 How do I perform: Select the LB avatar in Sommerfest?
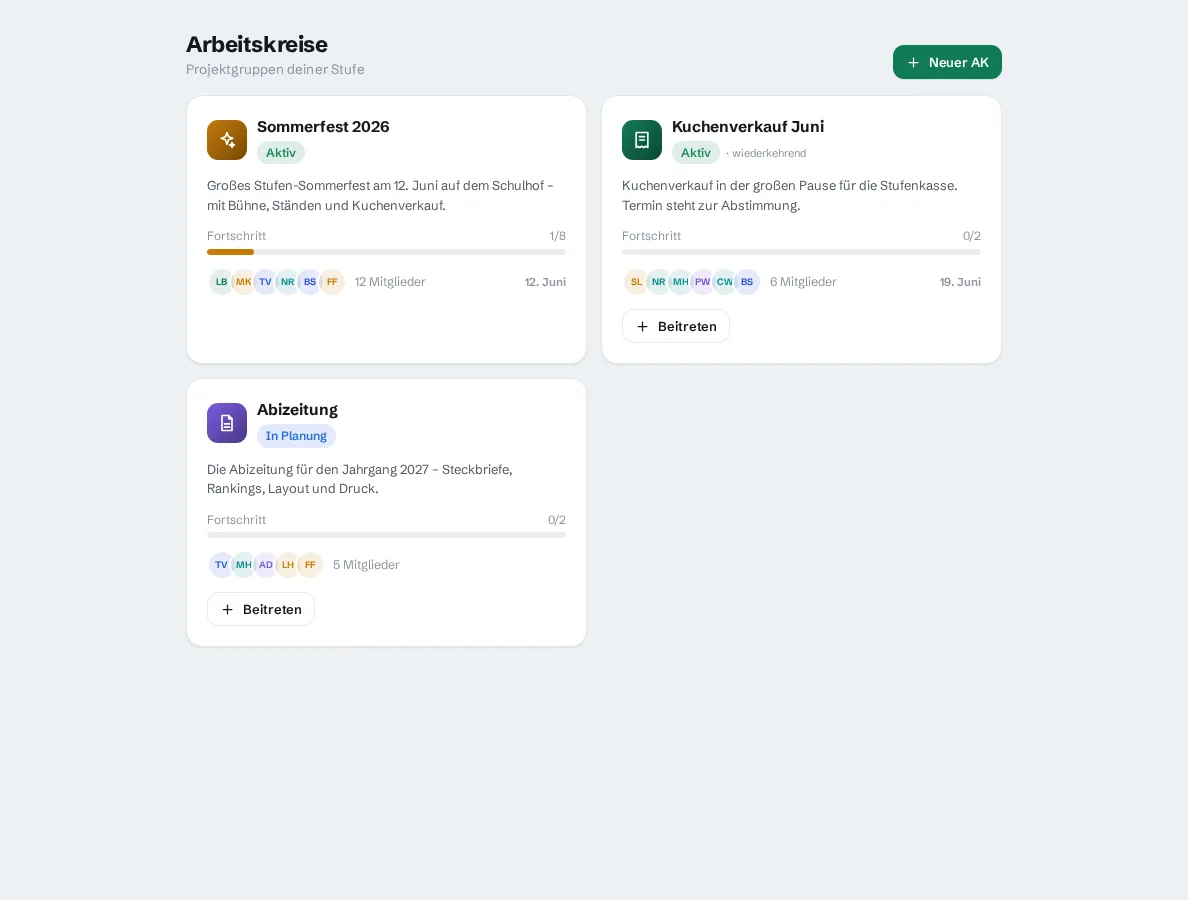221,282
